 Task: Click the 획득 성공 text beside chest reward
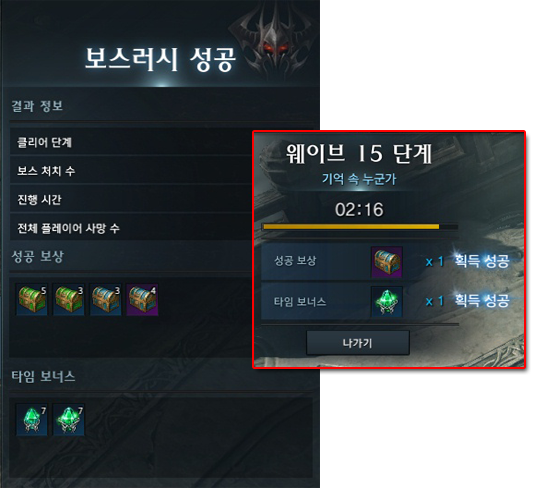point(482,261)
